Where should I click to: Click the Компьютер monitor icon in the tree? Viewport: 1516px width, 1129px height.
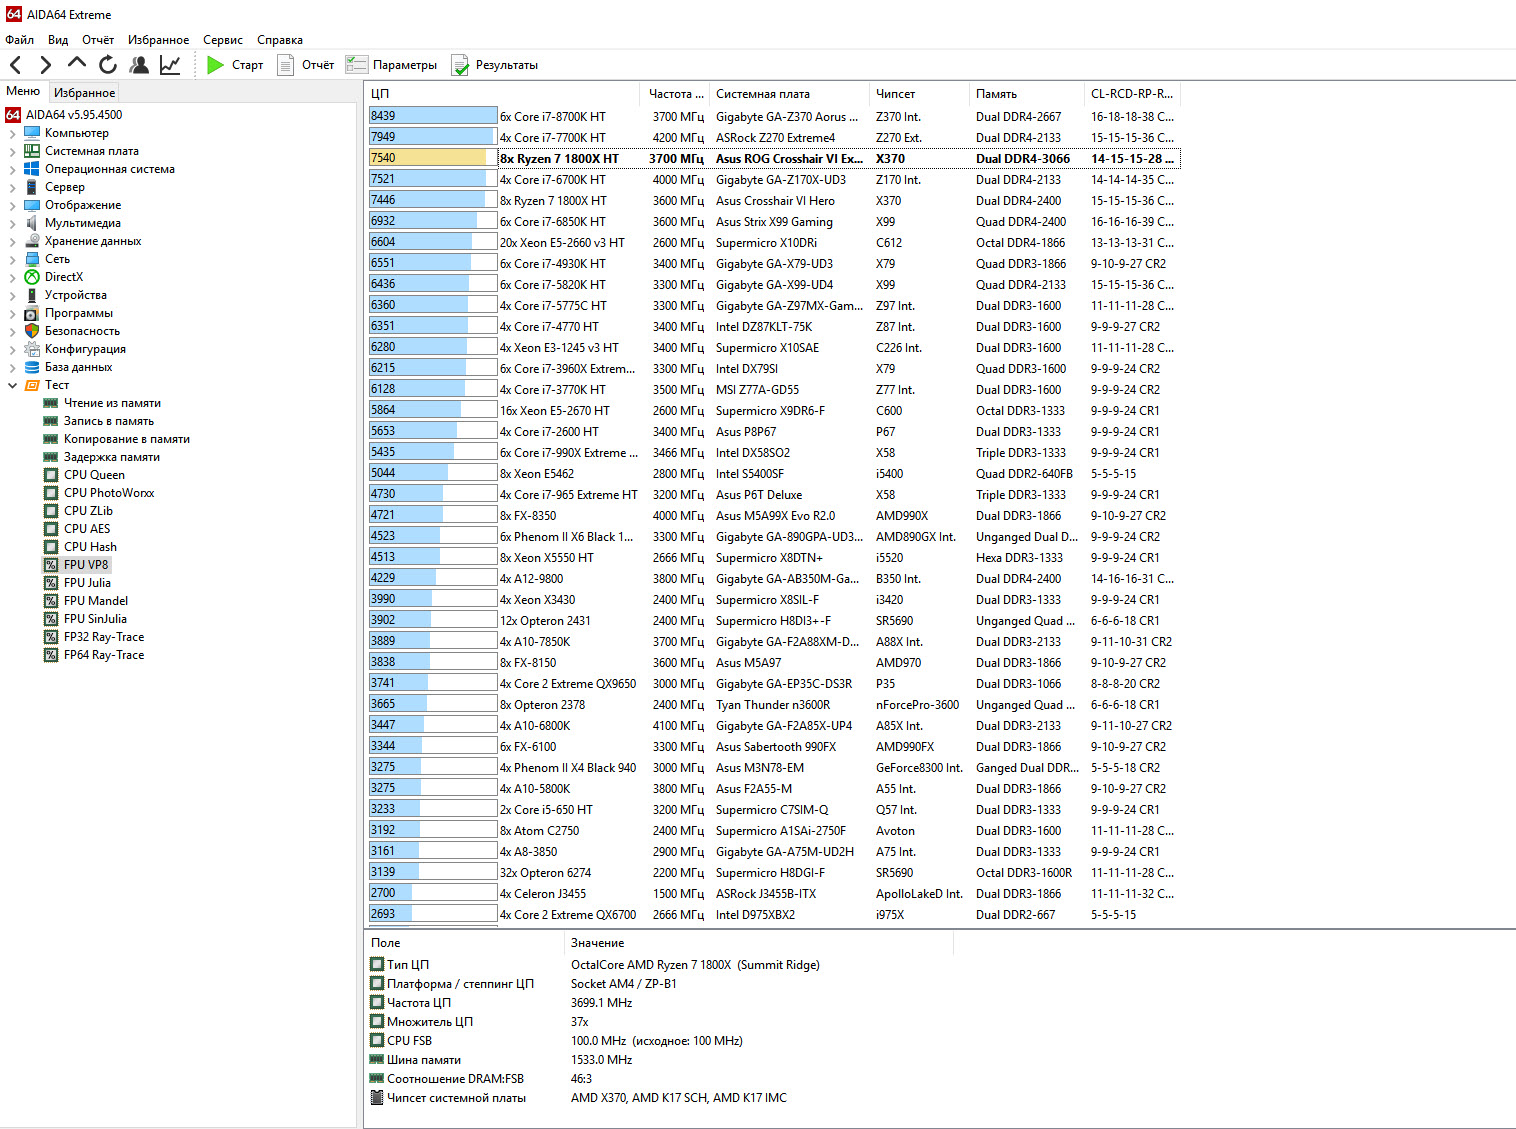coord(32,133)
